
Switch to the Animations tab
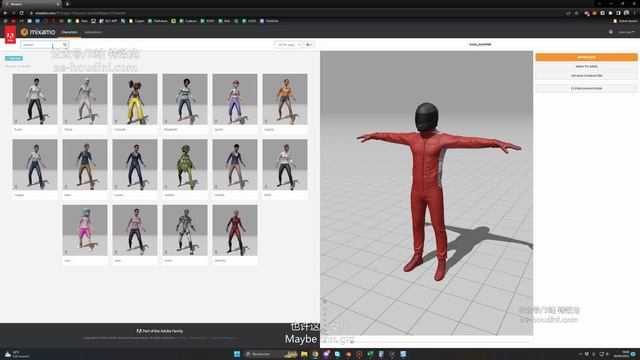click(93, 32)
